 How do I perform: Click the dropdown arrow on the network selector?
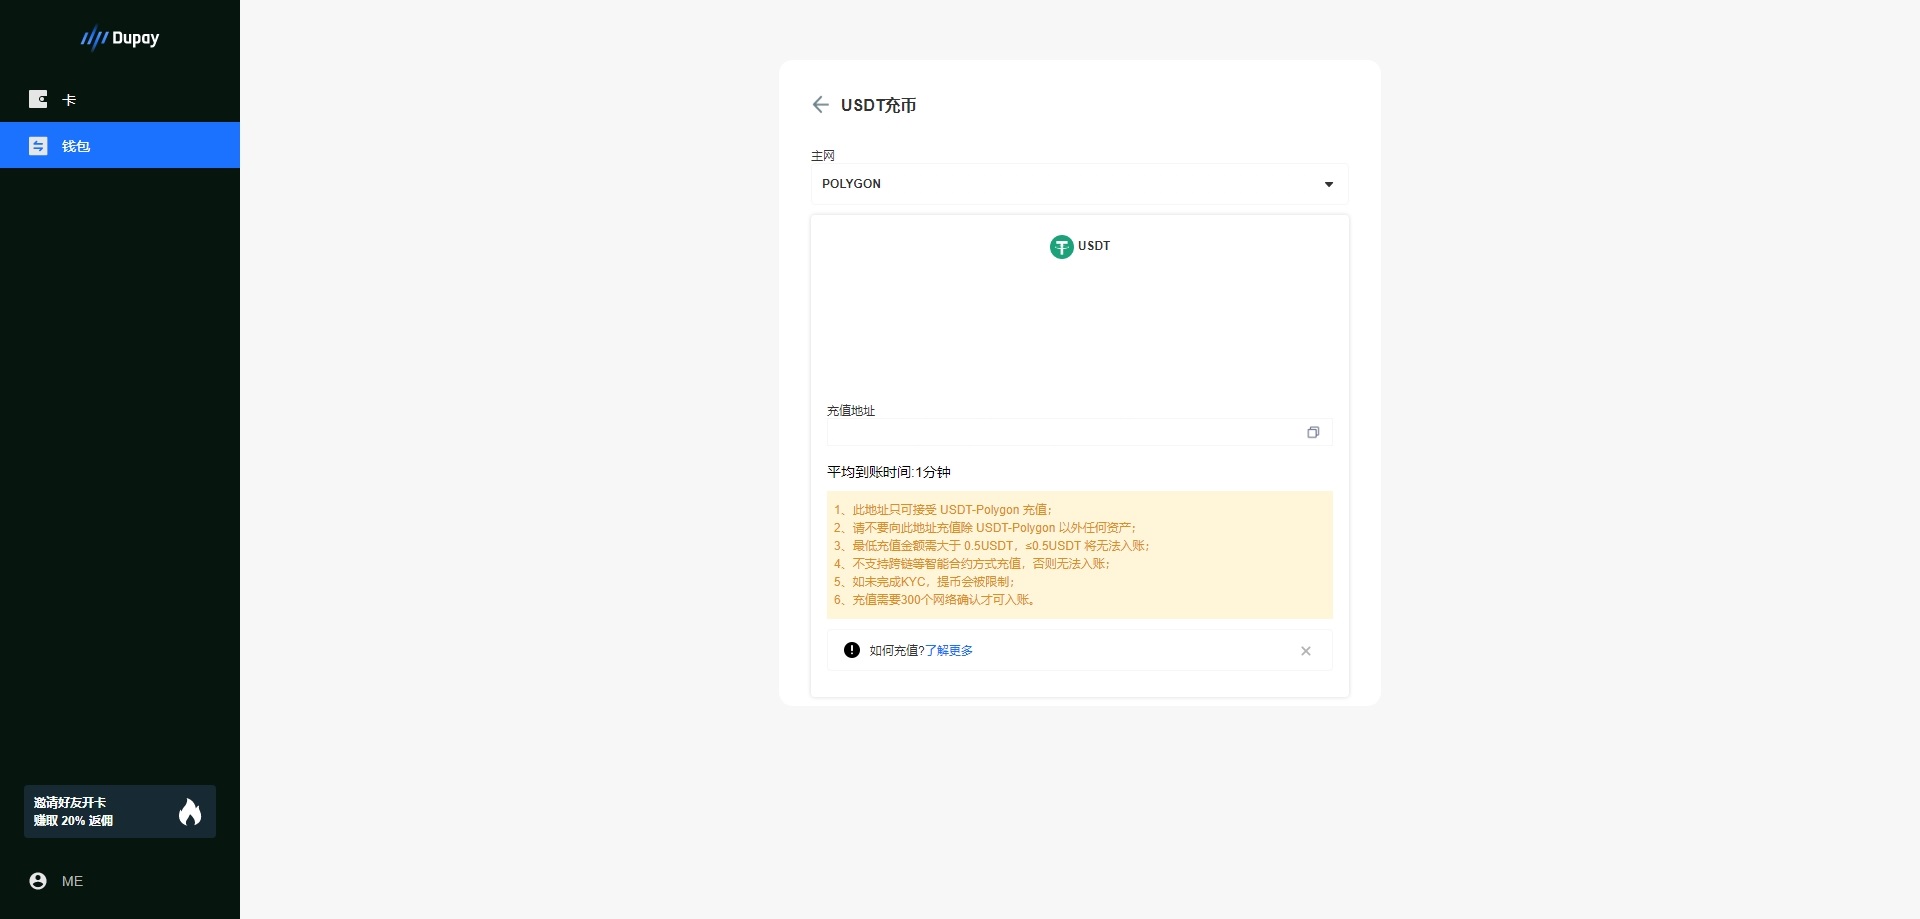click(x=1329, y=184)
